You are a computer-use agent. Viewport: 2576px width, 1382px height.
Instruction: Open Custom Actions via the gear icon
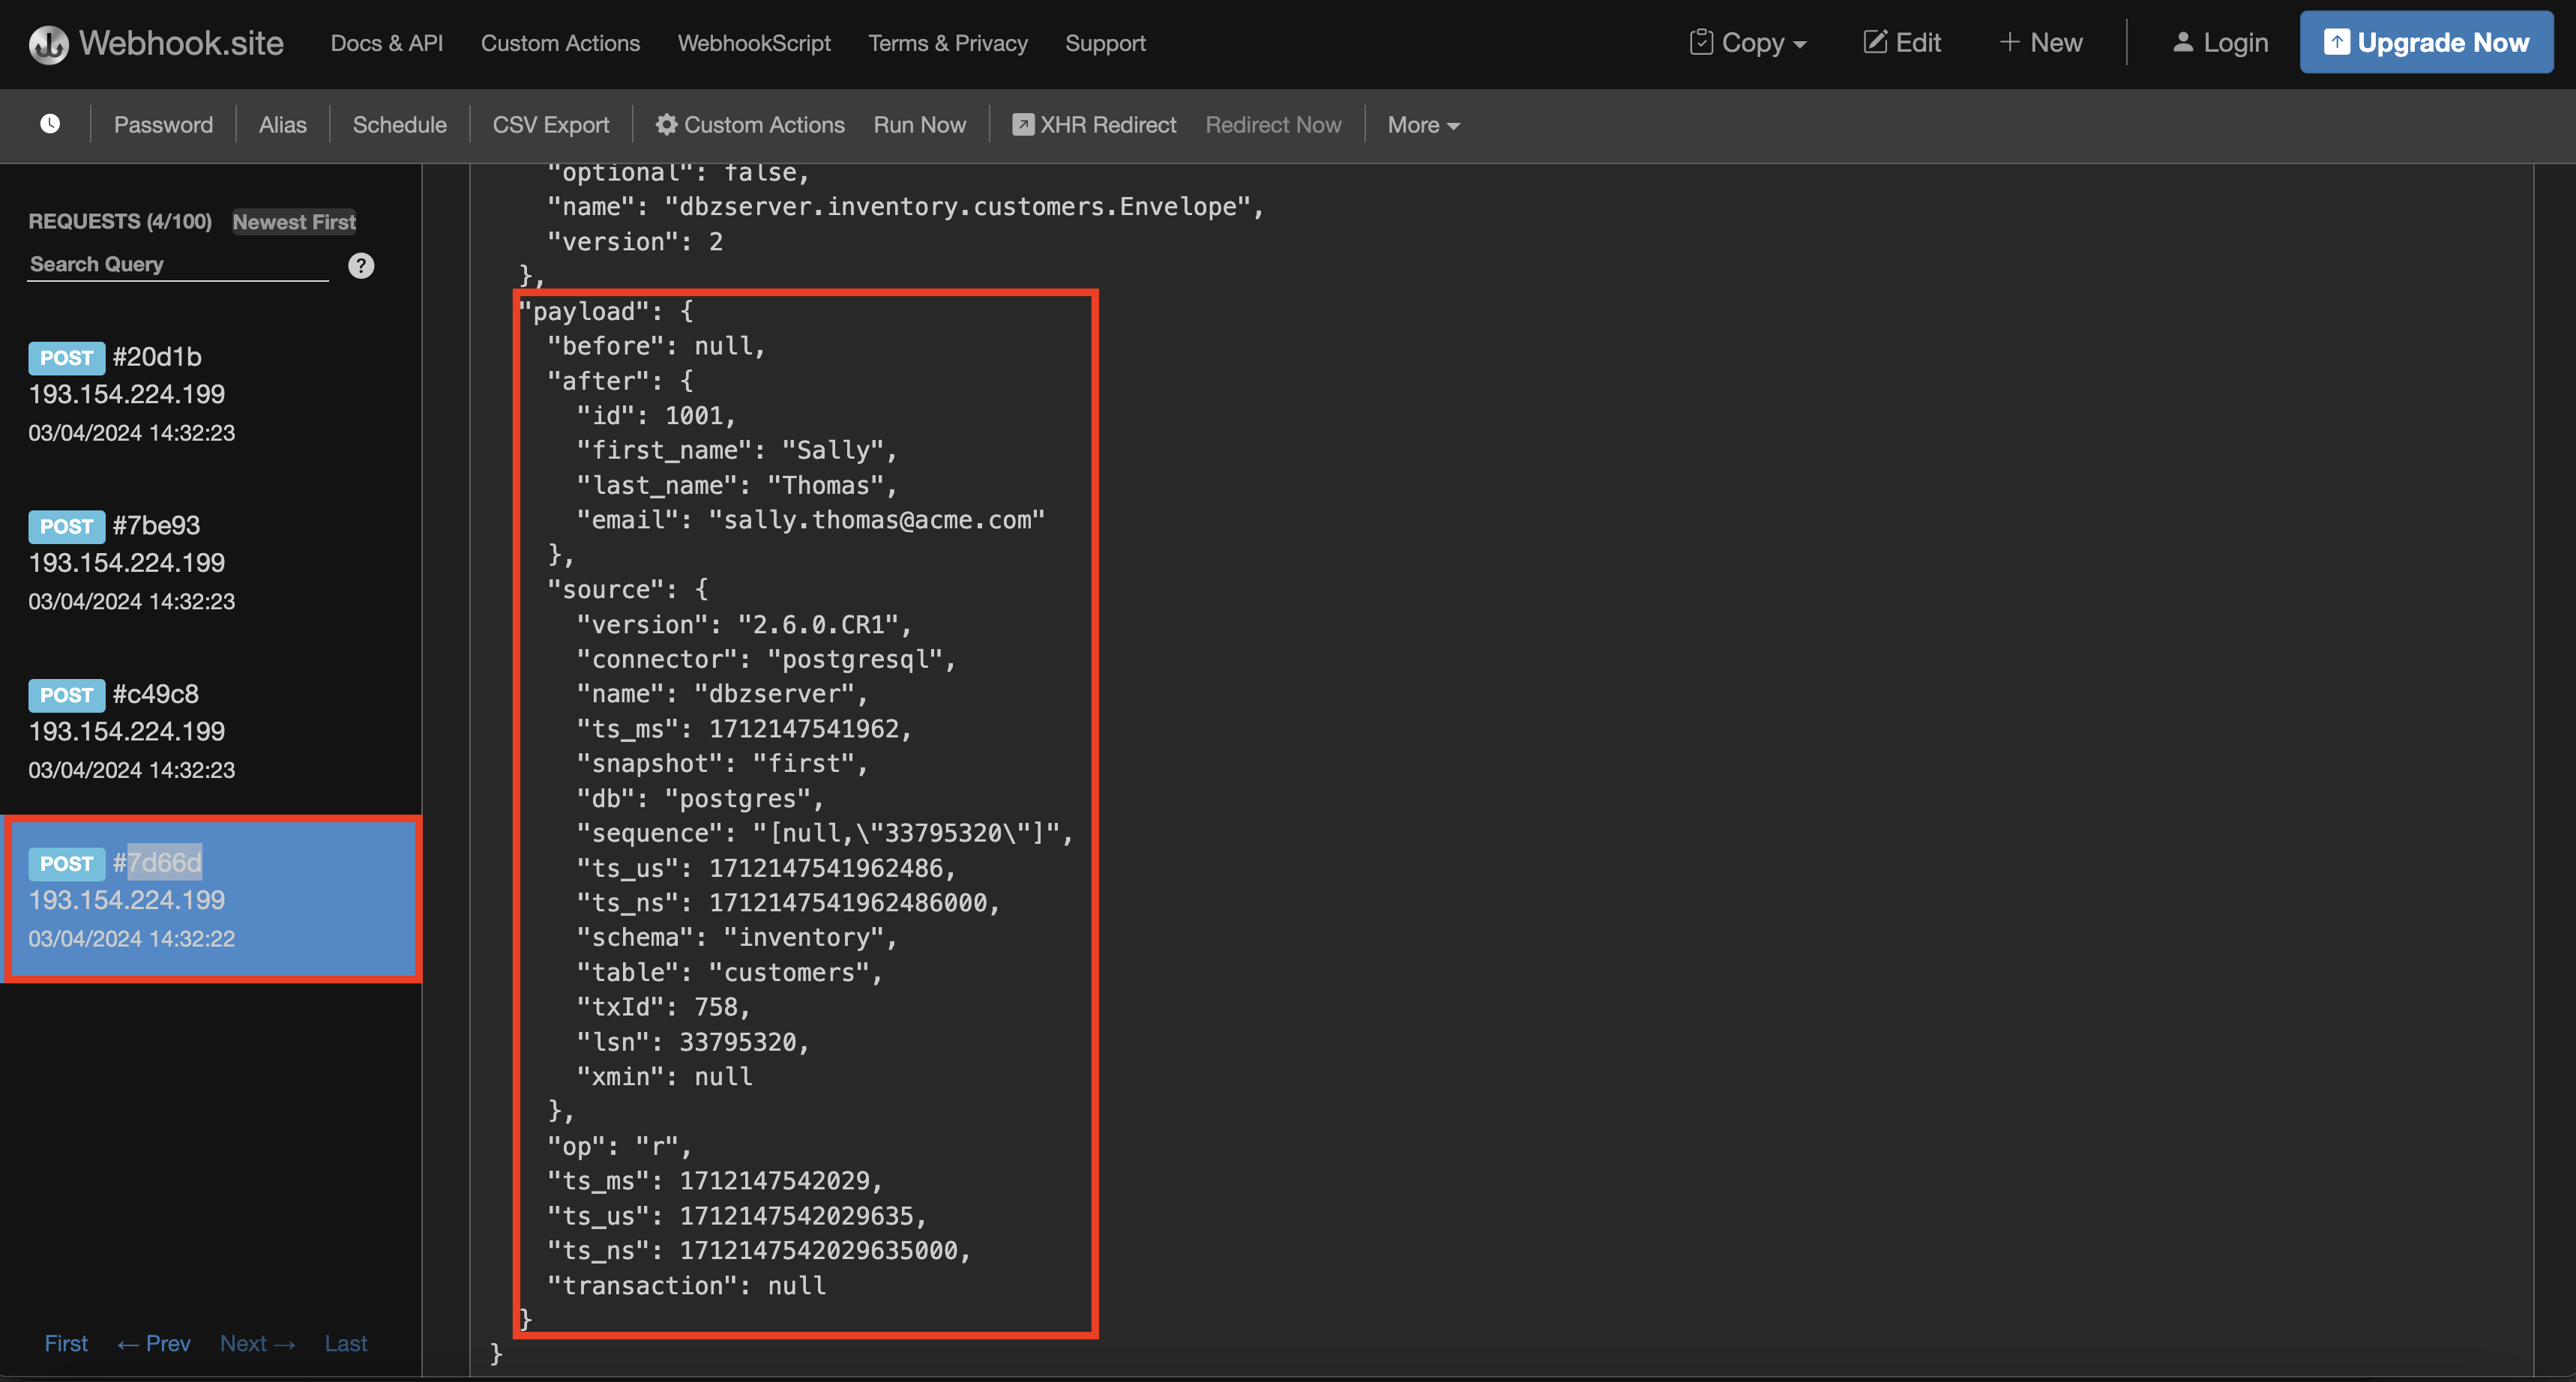click(x=666, y=124)
